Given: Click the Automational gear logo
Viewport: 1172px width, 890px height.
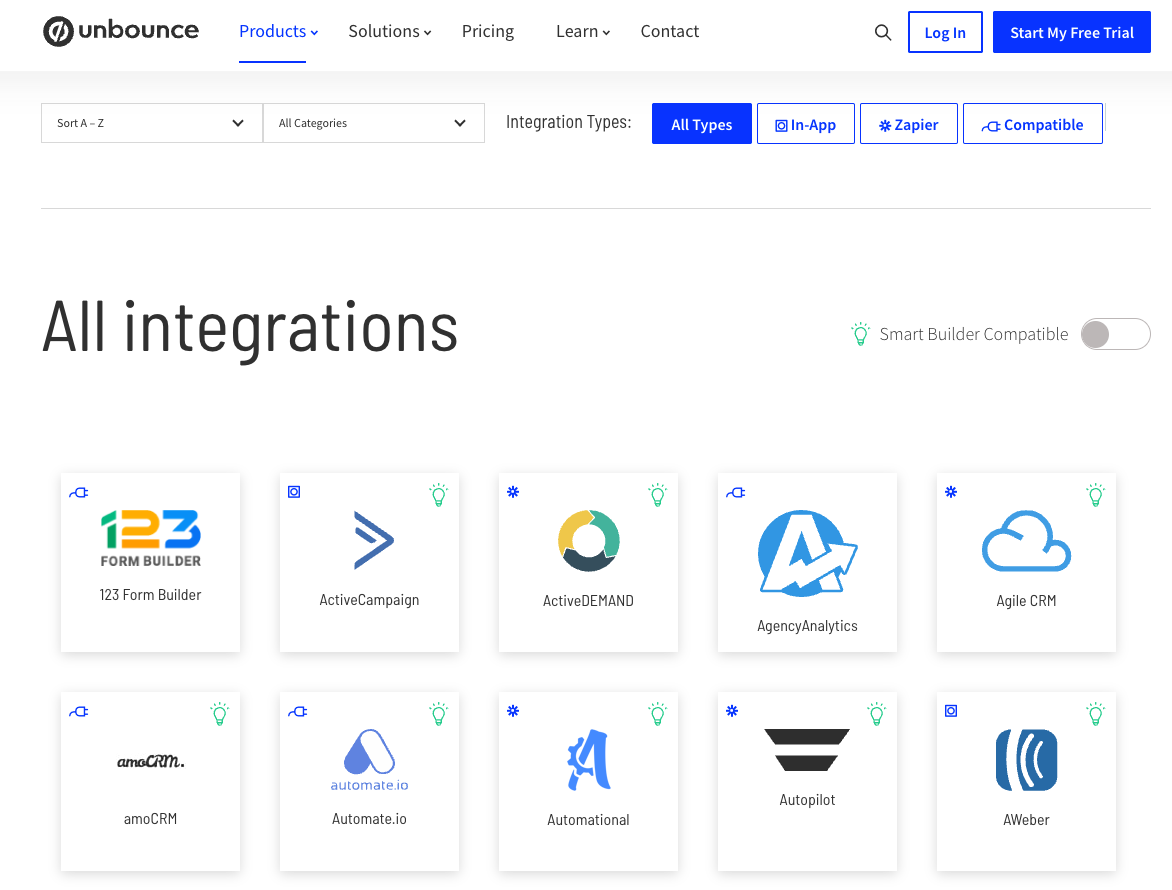Looking at the screenshot, I should [589, 760].
